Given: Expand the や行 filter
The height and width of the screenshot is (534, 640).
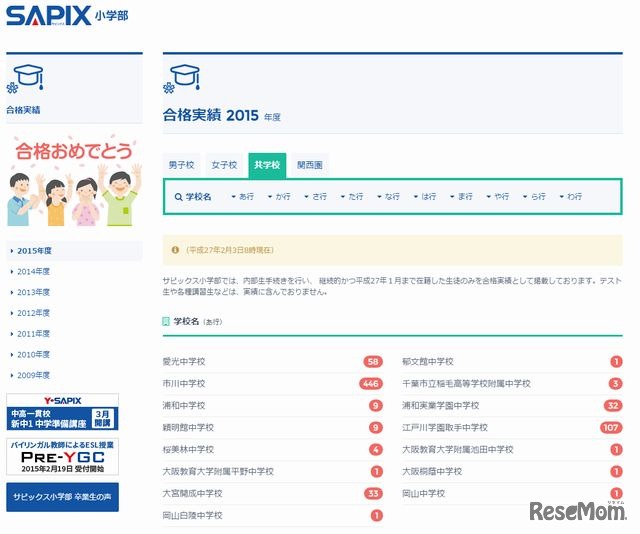Looking at the screenshot, I should coord(498,197).
